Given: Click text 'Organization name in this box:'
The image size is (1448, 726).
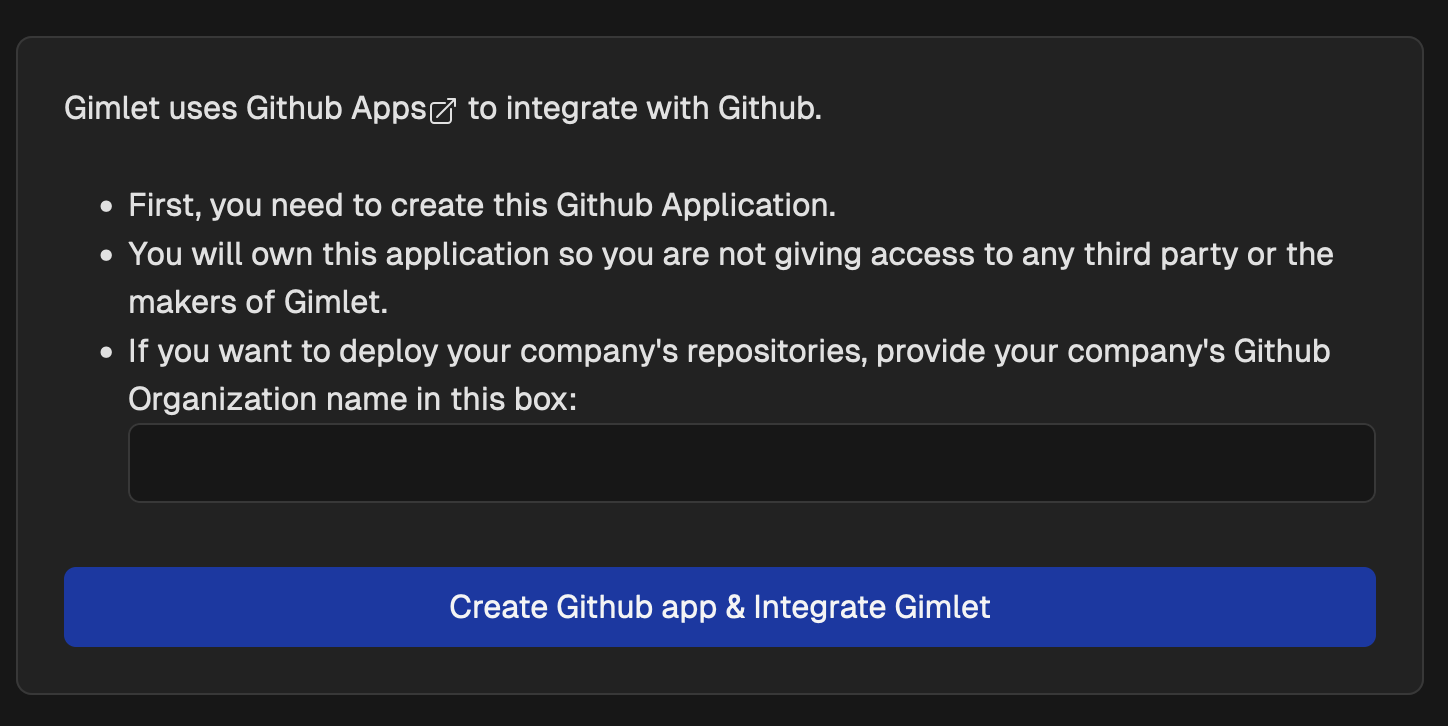Looking at the screenshot, I should click(x=353, y=400).
